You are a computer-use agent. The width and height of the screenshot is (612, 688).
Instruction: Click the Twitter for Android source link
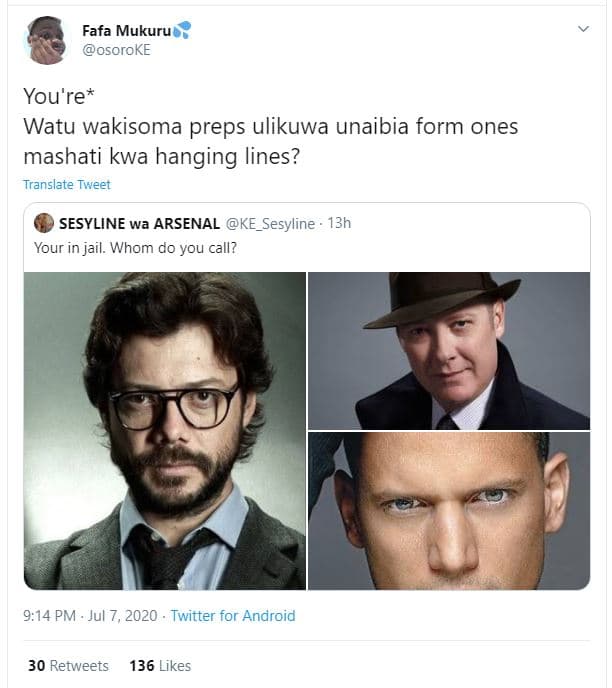233,616
